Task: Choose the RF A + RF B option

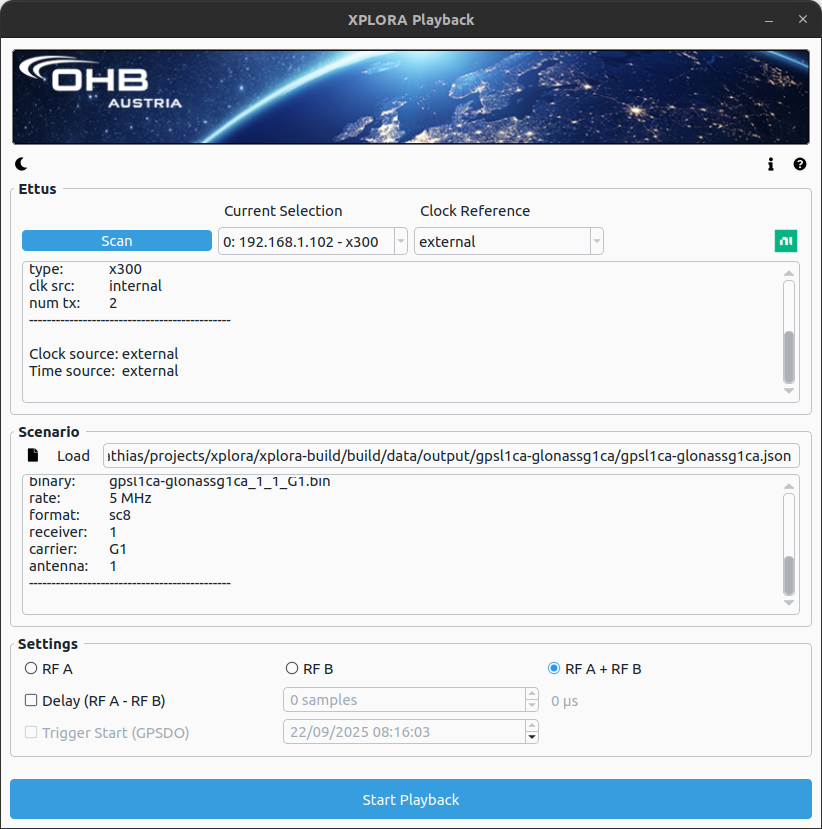Action: tap(554, 668)
